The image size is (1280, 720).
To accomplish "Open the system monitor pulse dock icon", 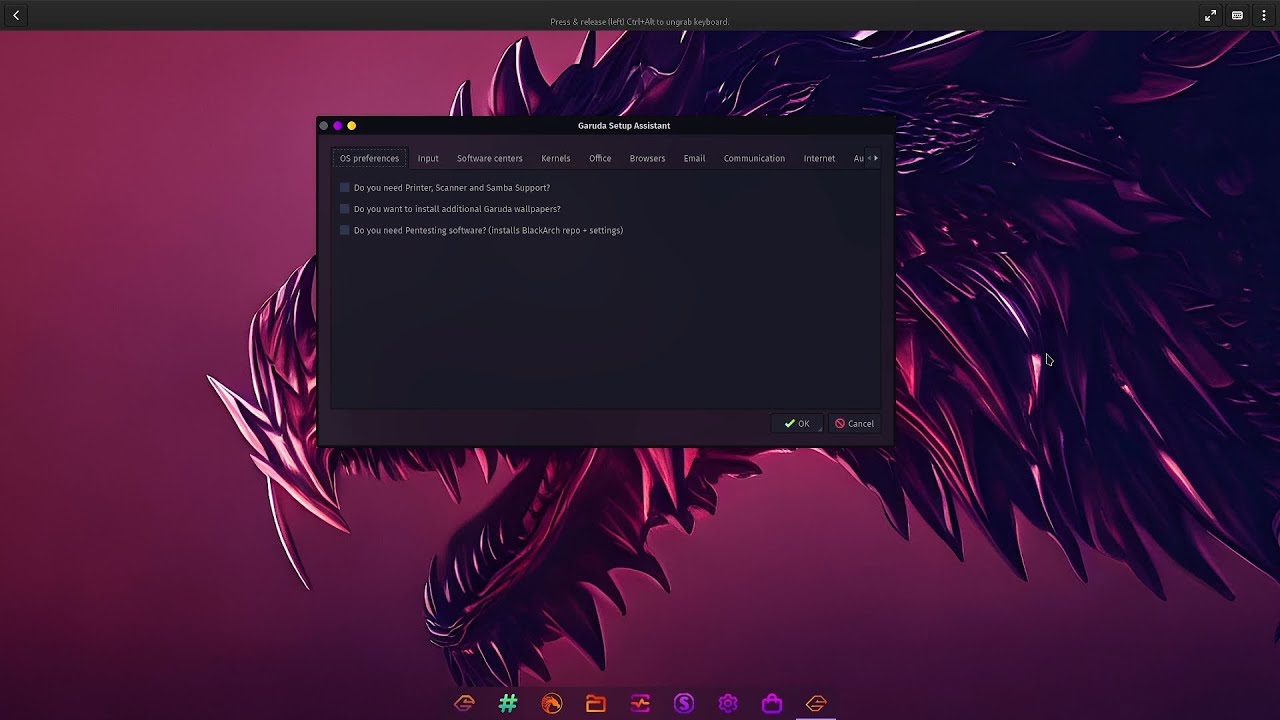I will [x=640, y=703].
